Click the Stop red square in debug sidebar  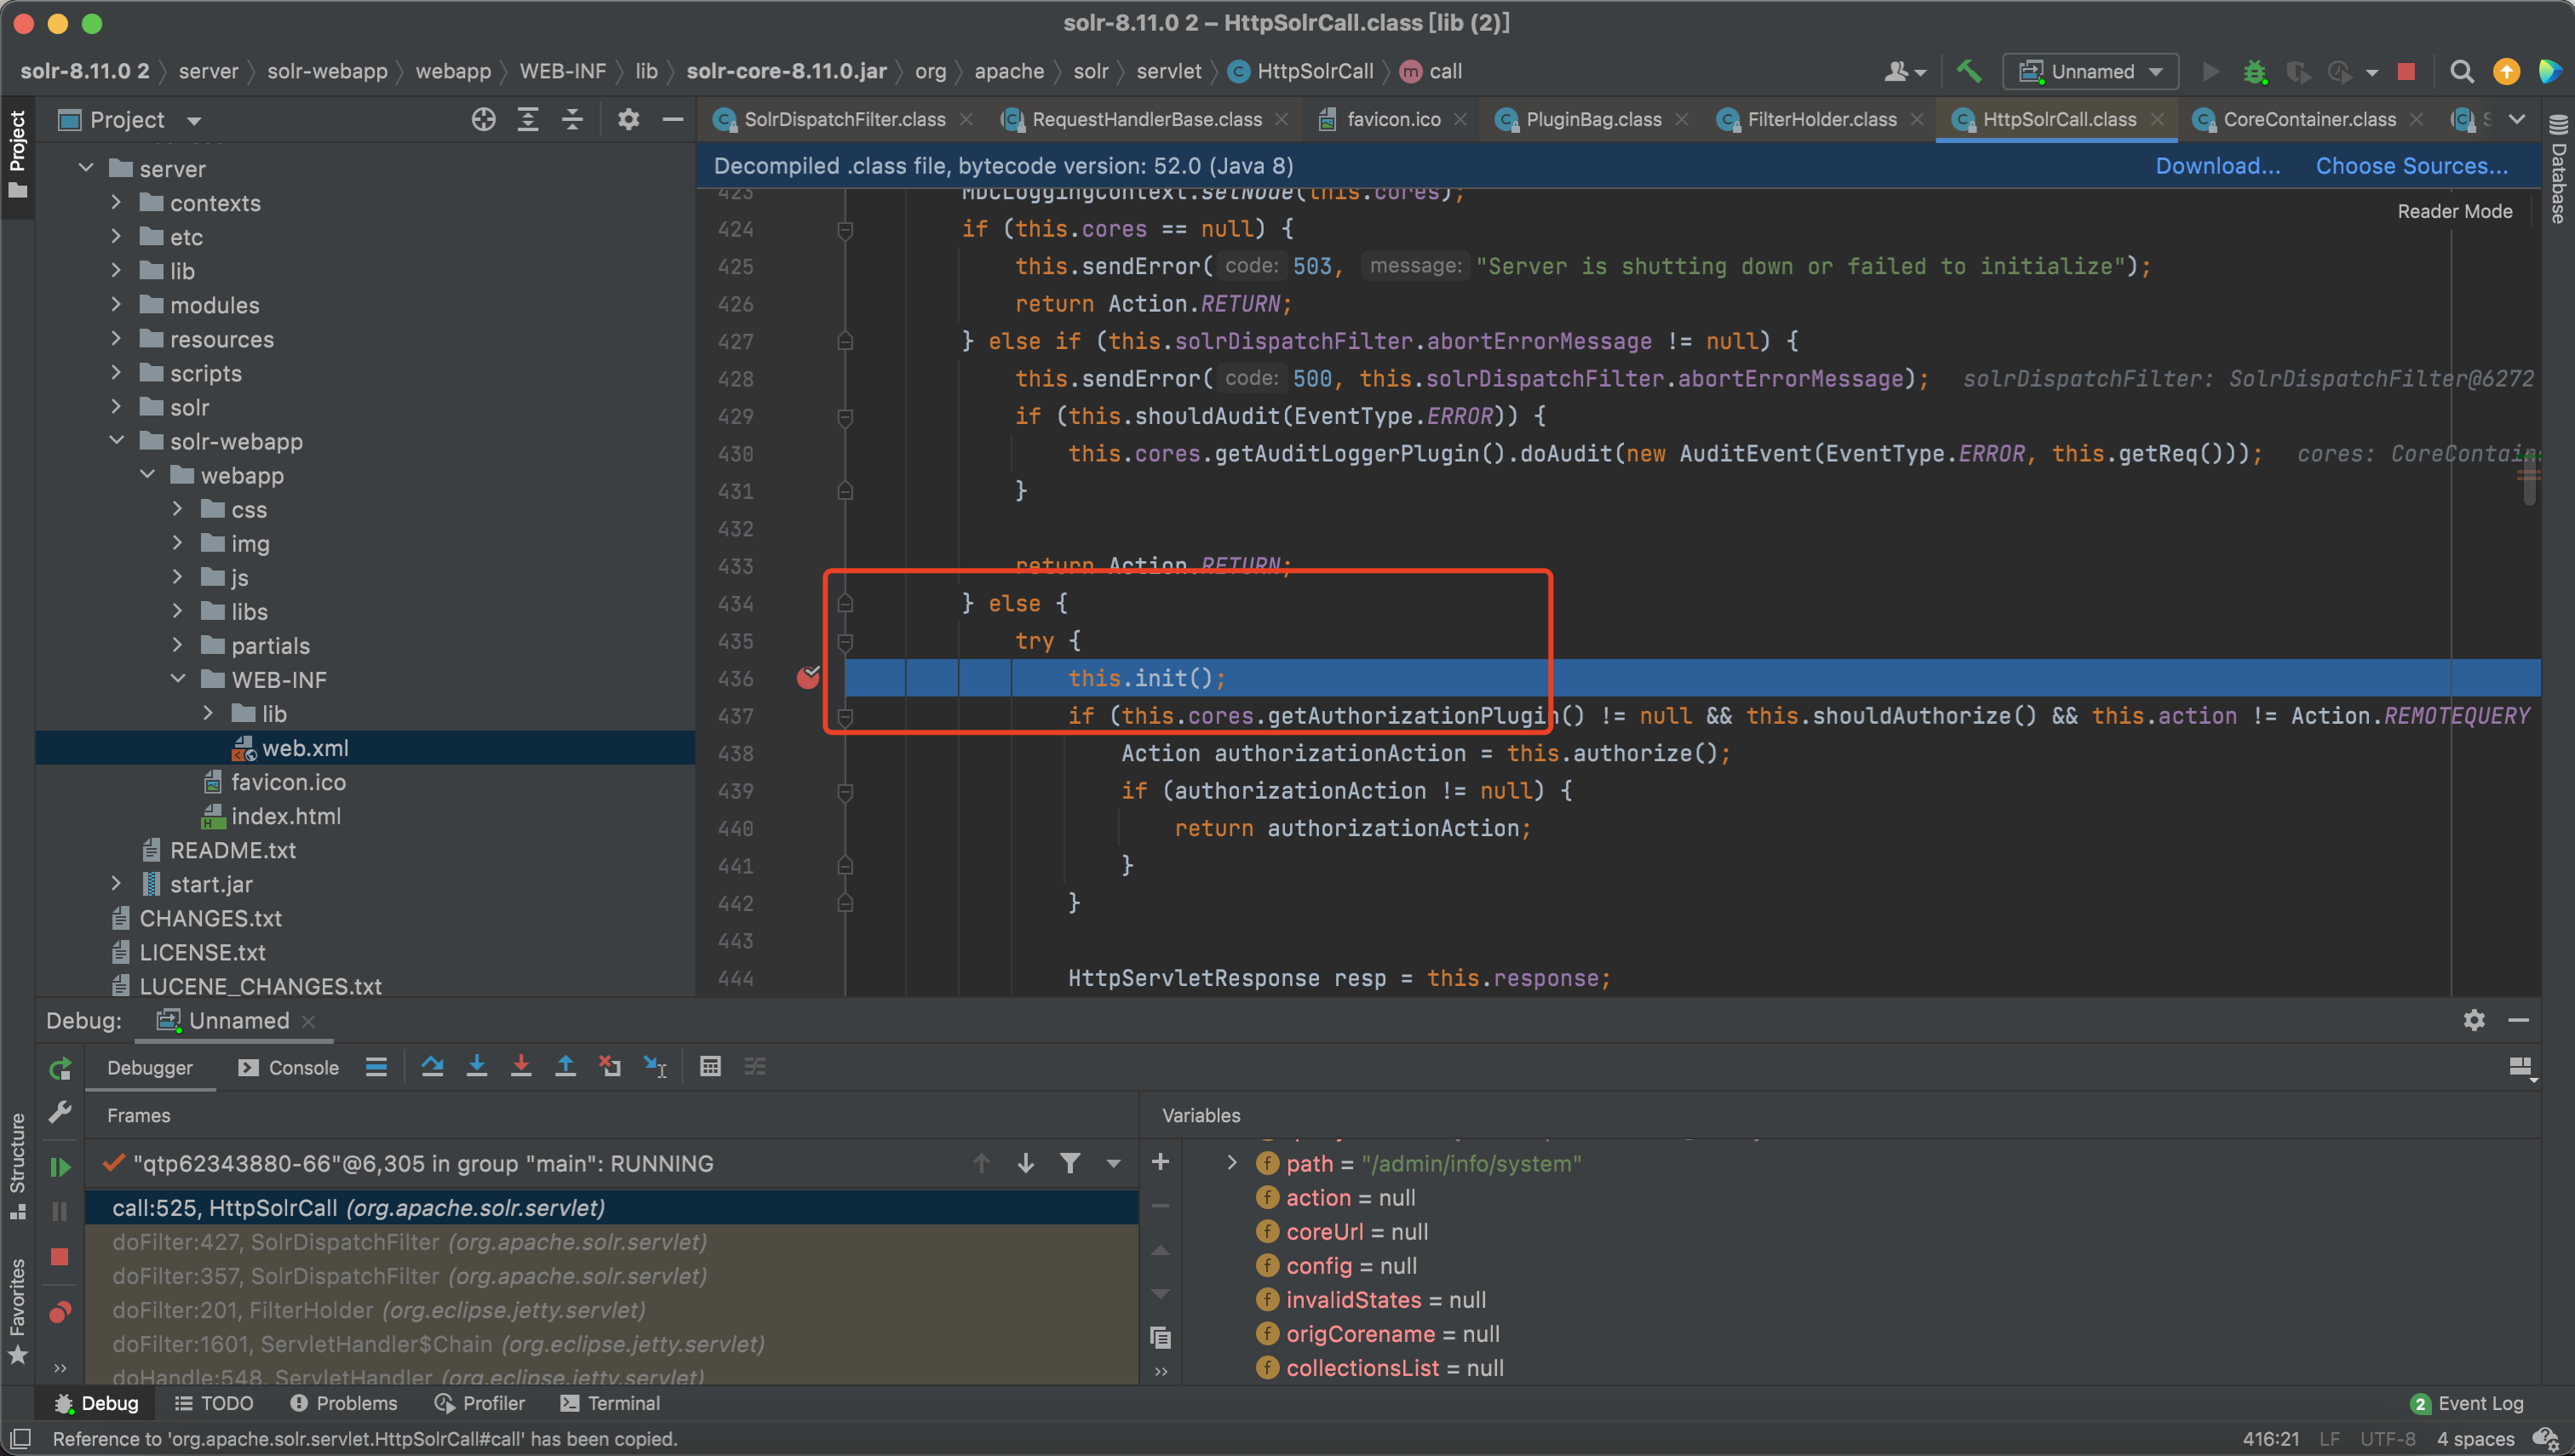click(x=60, y=1257)
